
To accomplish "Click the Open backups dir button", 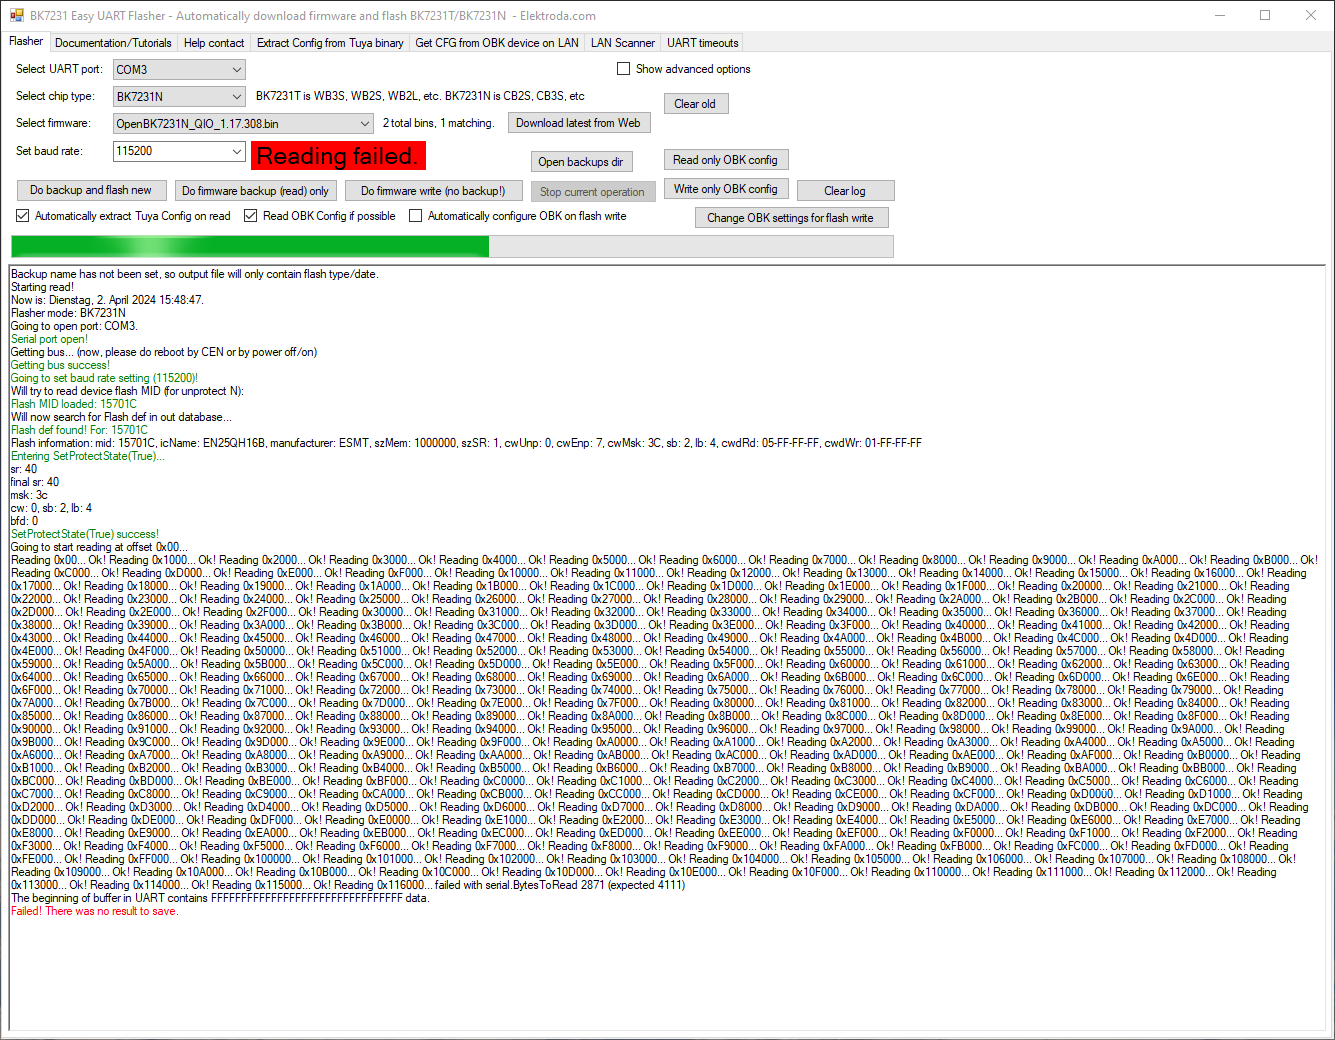I will (x=581, y=162).
